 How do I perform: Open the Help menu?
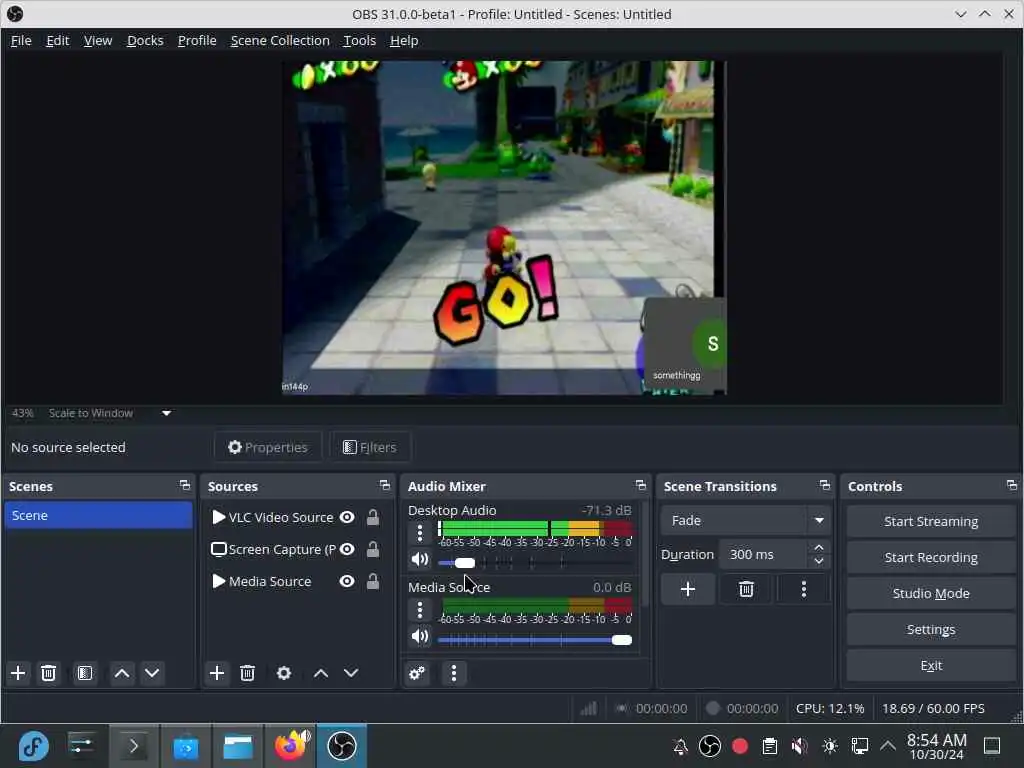click(404, 40)
